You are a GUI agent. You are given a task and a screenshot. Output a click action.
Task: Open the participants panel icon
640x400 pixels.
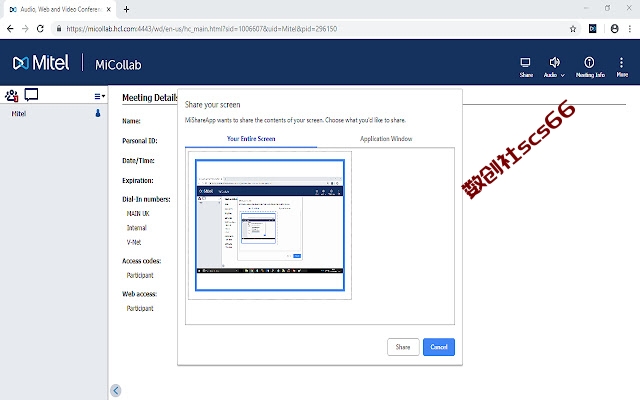click(11, 96)
